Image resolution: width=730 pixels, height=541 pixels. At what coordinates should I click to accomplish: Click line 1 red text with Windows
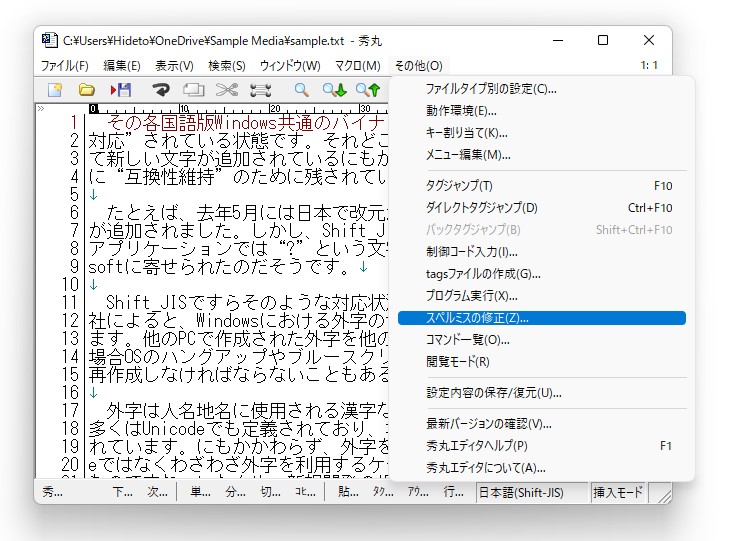(247, 122)
